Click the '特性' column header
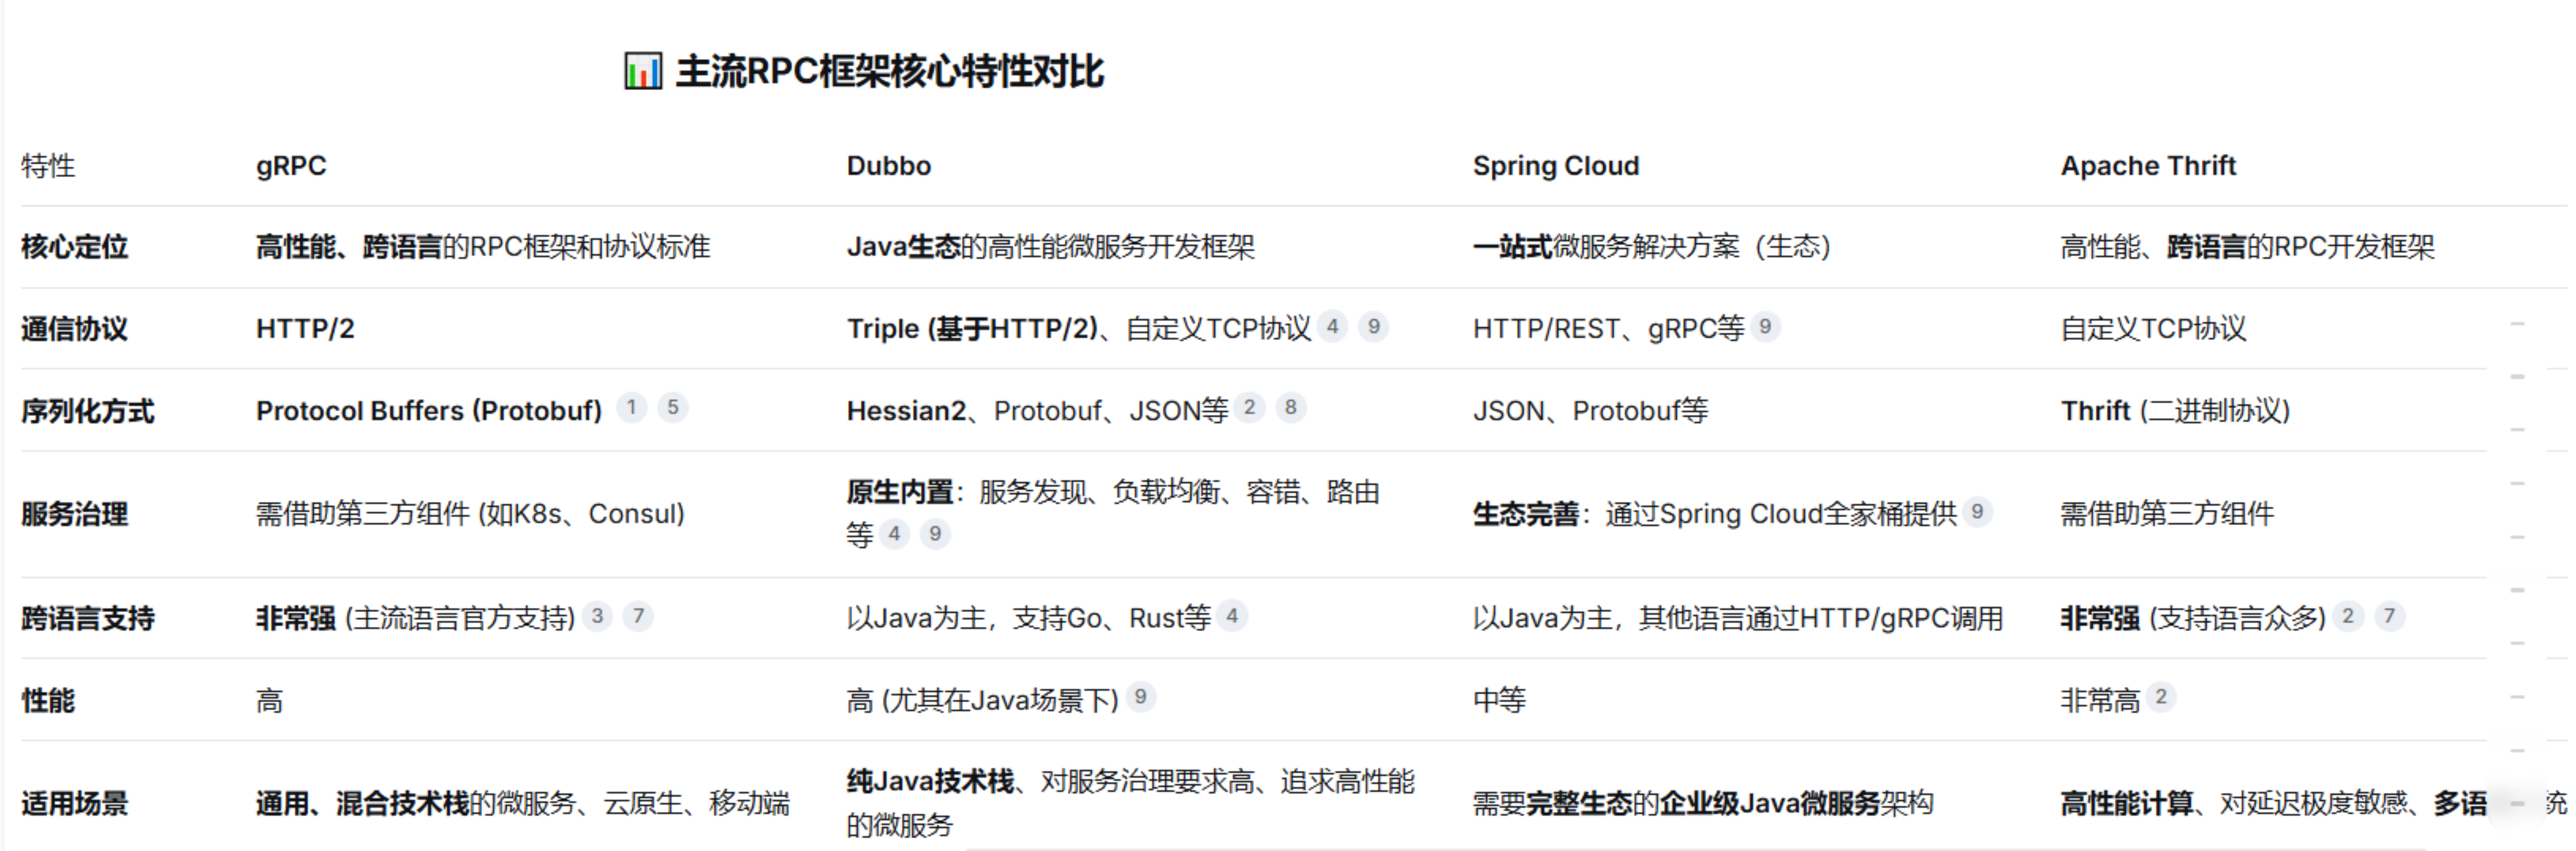This screenshot has width=2576, height=851. [x=48, y=166]
